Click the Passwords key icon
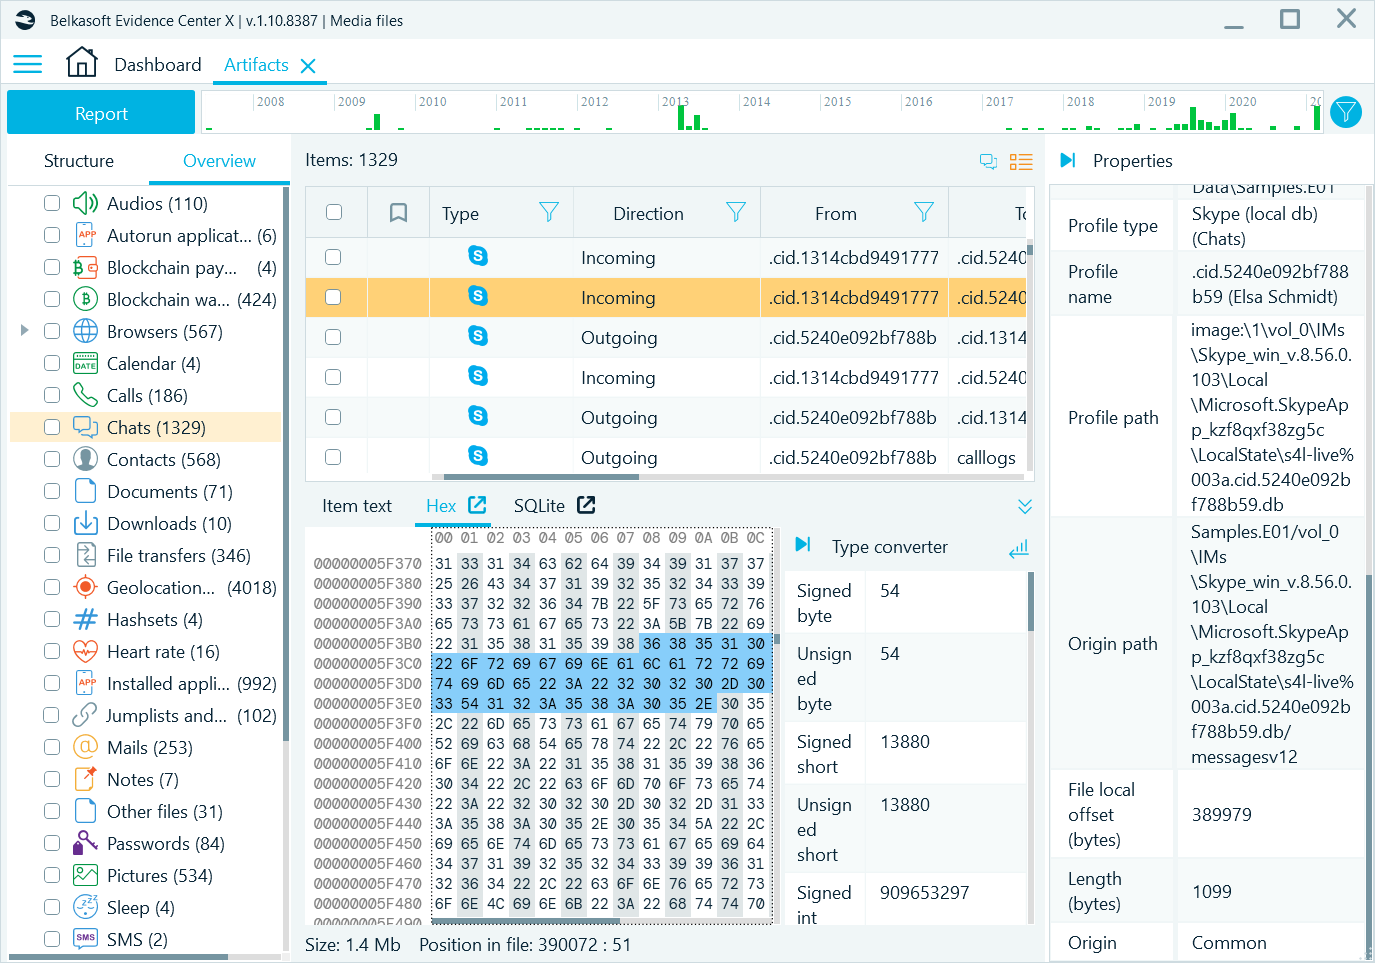The height and width of the screenshot is (963, 1375). [x=86, y=843]
